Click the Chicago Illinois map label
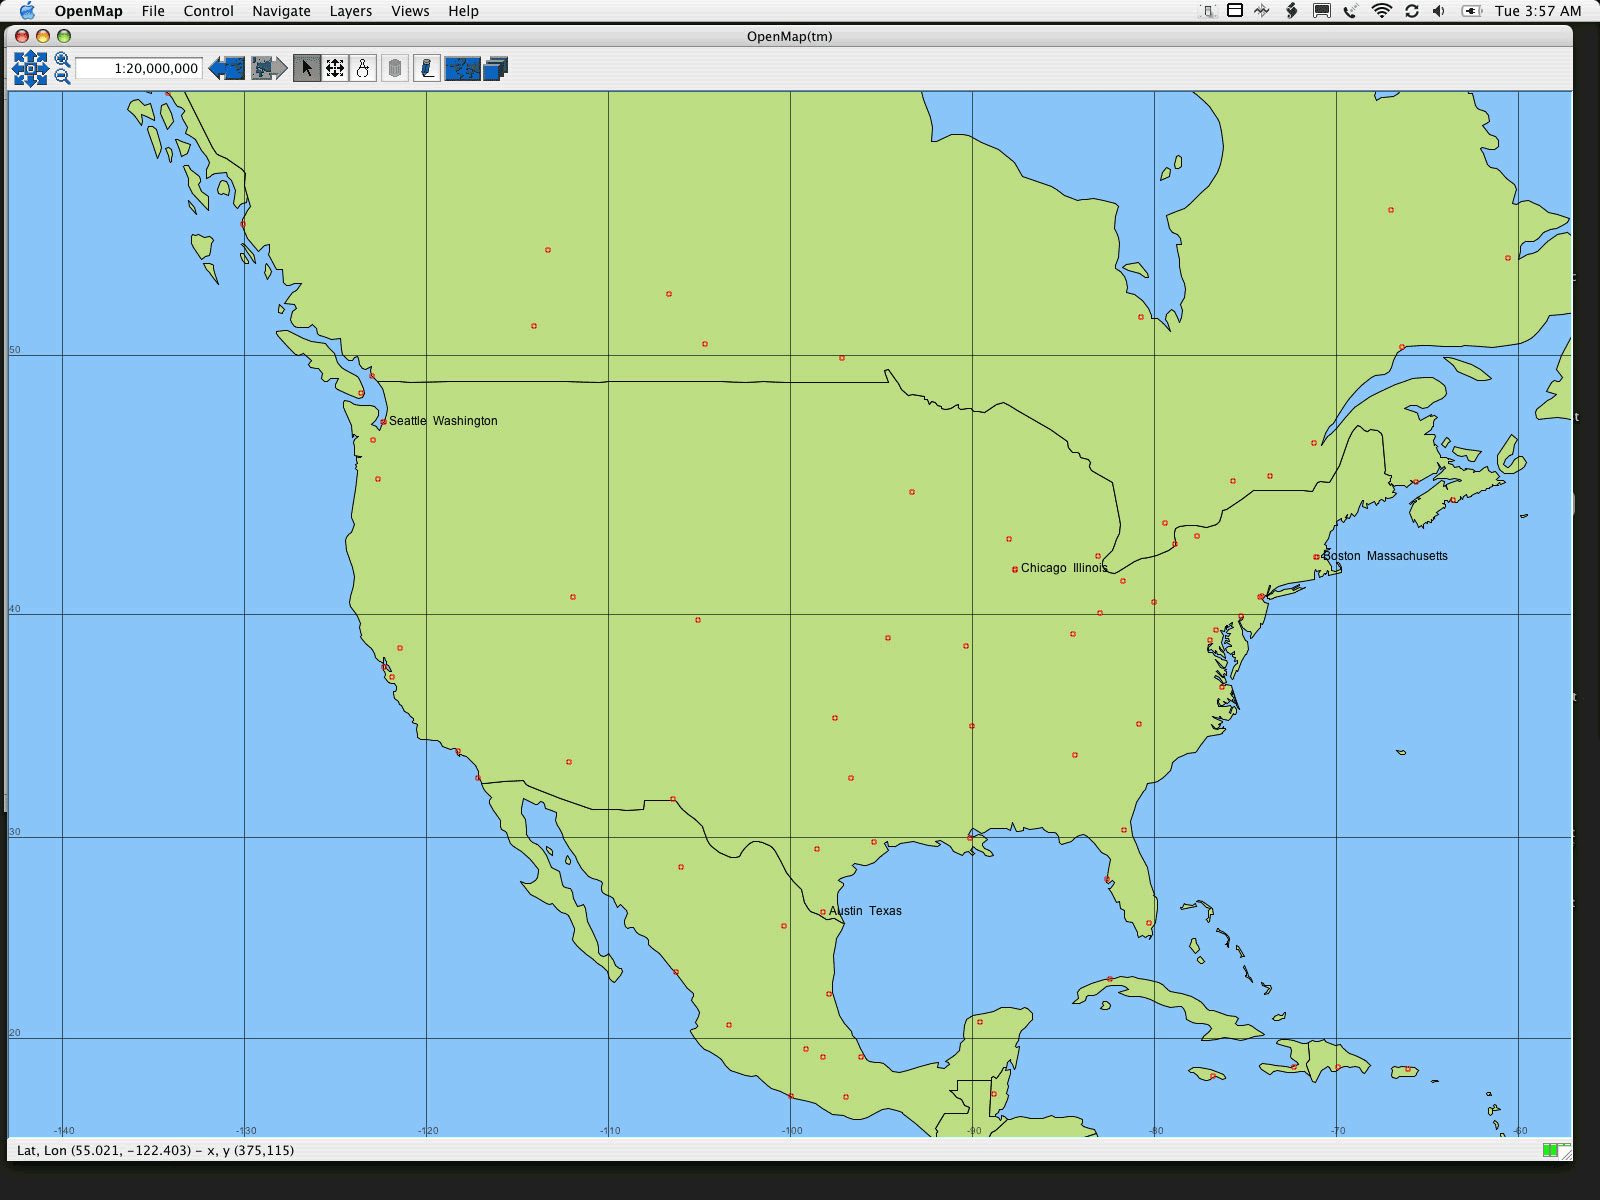 pyautogui.click(x=1064, y=568)
